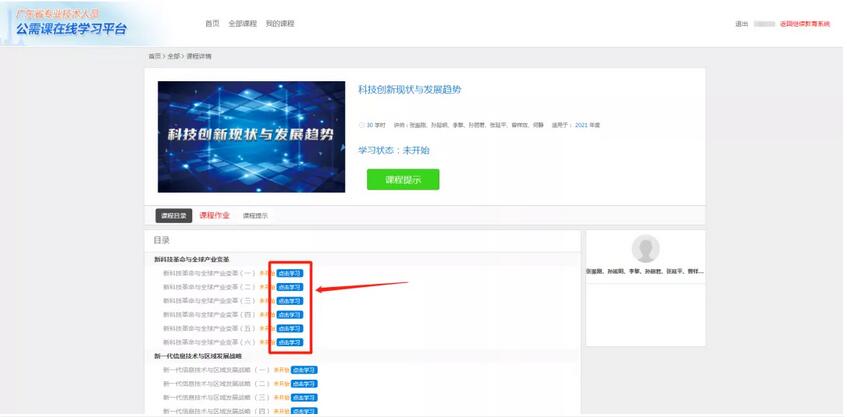Screen dimensions: 847x417
Task: Click 未开始 status of 新一代信息技术与区域发展战略（二）
Action: pyautogui.click(x=281, y=384)
